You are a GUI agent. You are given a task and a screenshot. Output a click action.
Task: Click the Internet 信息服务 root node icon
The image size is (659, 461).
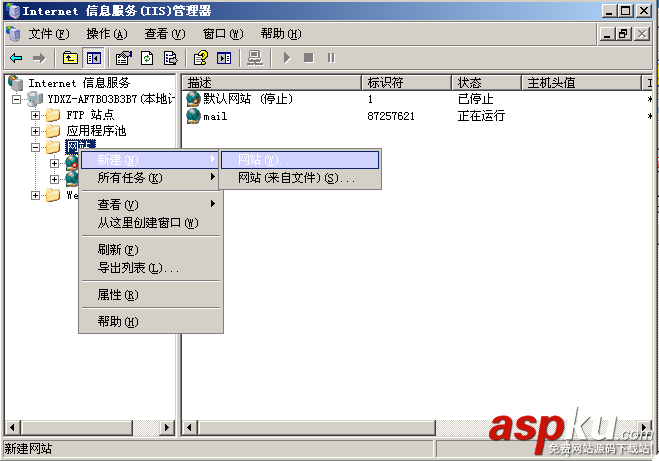coord(16,83)
